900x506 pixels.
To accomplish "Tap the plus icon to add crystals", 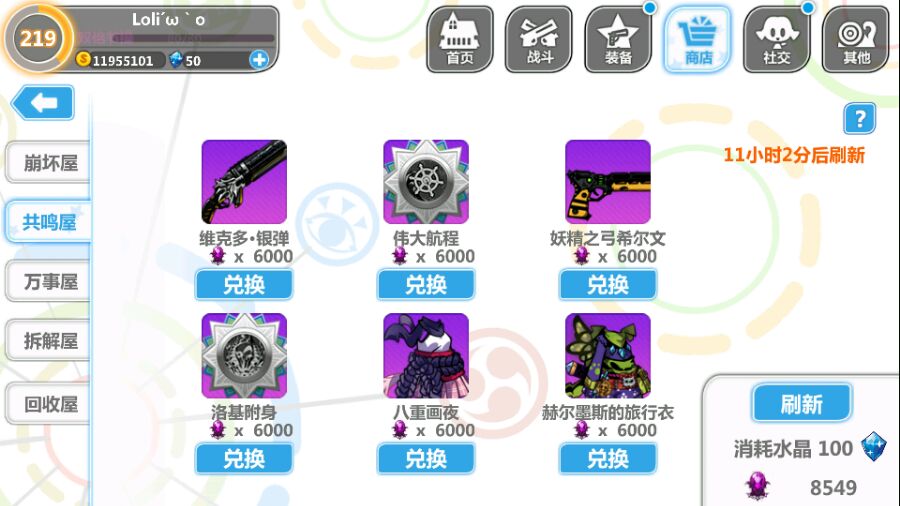I will pos(259,59).
